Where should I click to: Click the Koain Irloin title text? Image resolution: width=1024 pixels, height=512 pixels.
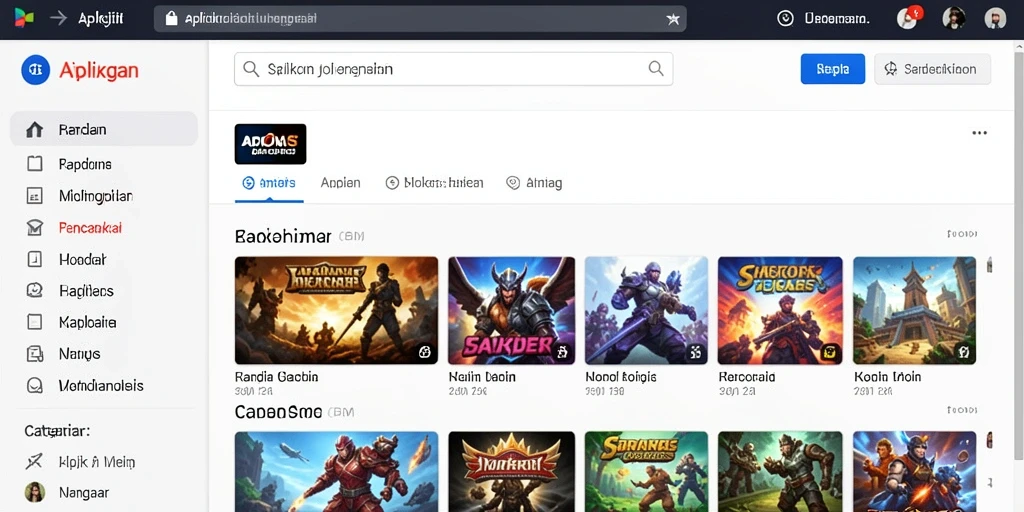click(887, 377)
